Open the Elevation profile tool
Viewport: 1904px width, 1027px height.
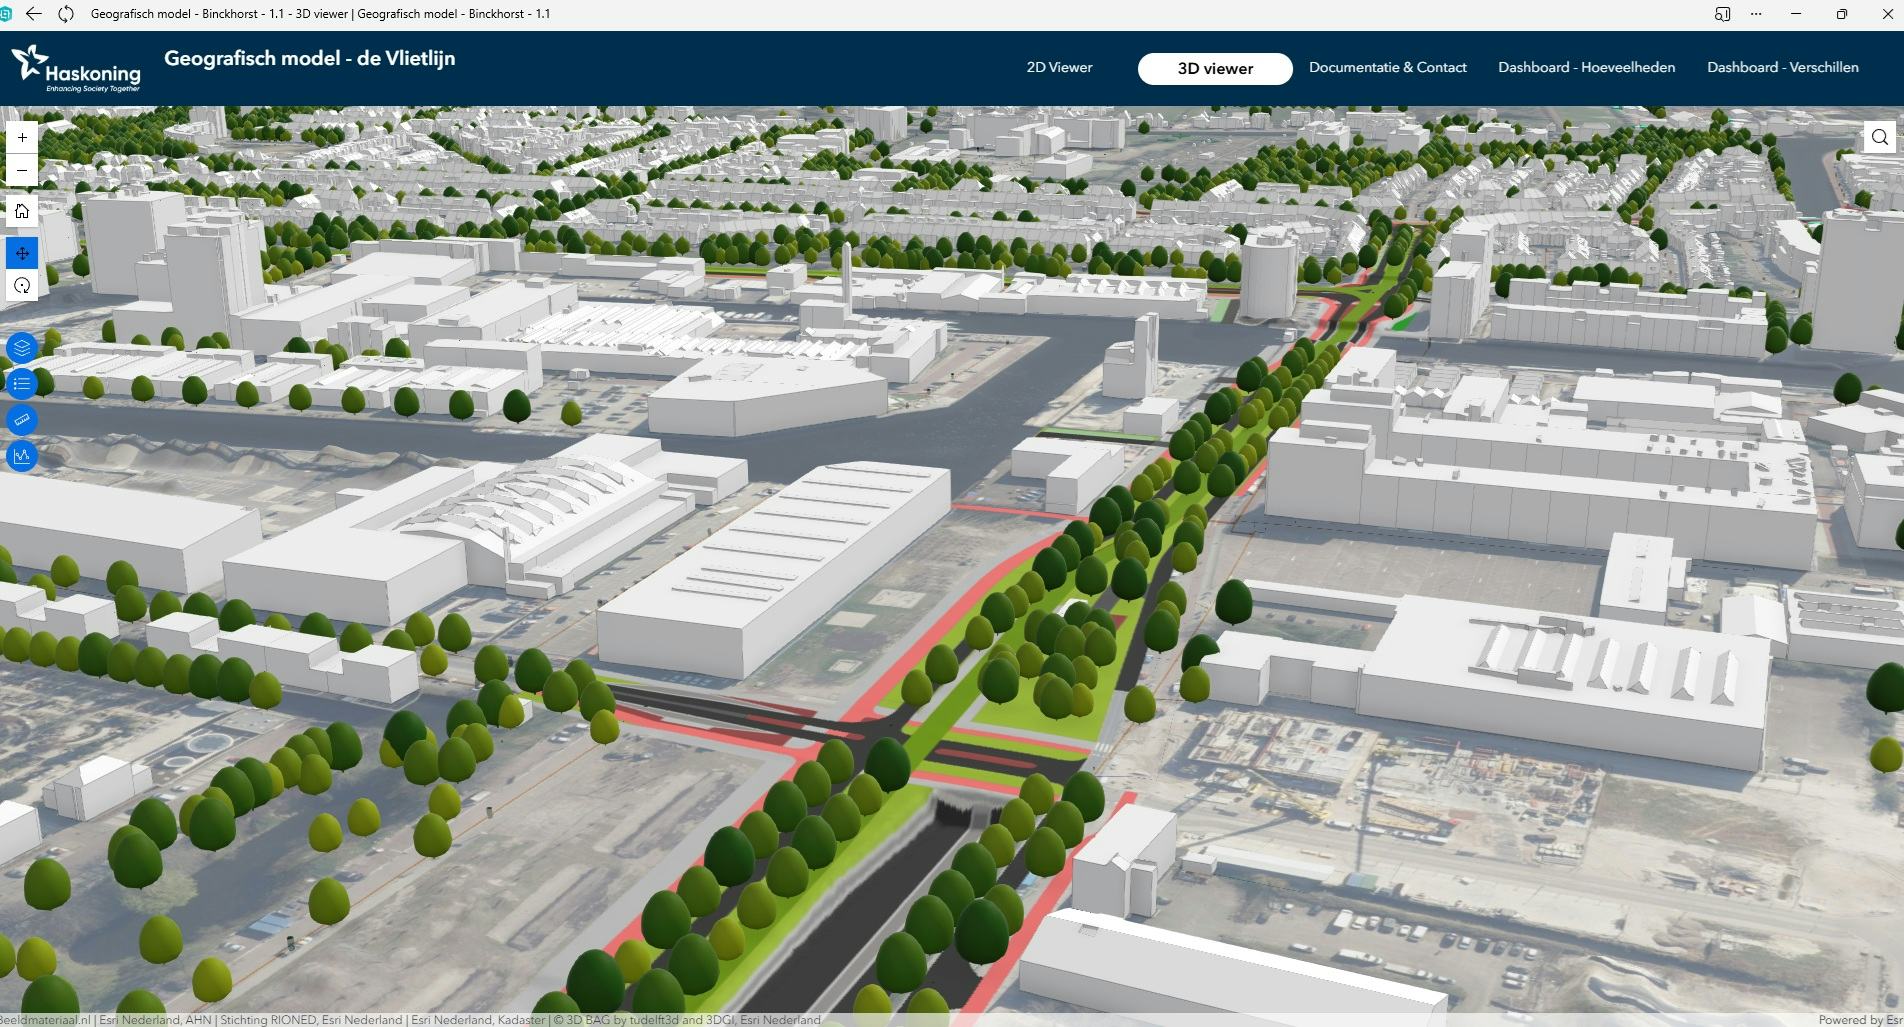click(x=21, y=456)
